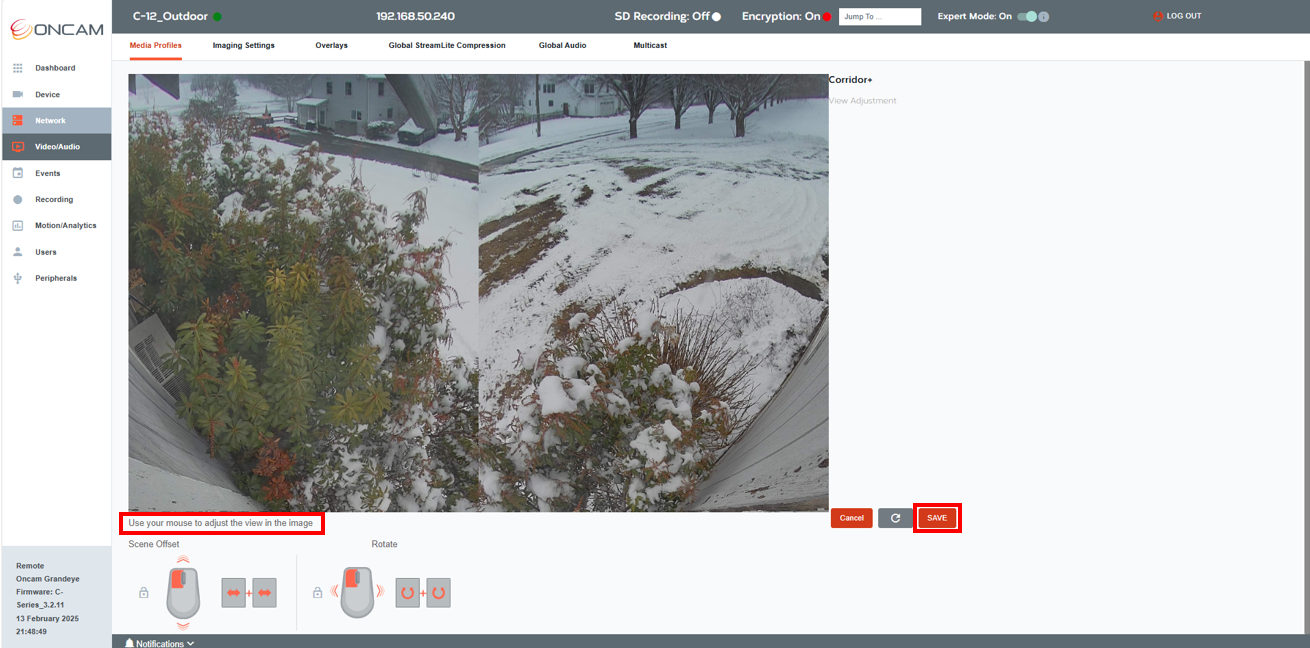Click the Rotate label
1310x648 pixels.
point(384,544)
